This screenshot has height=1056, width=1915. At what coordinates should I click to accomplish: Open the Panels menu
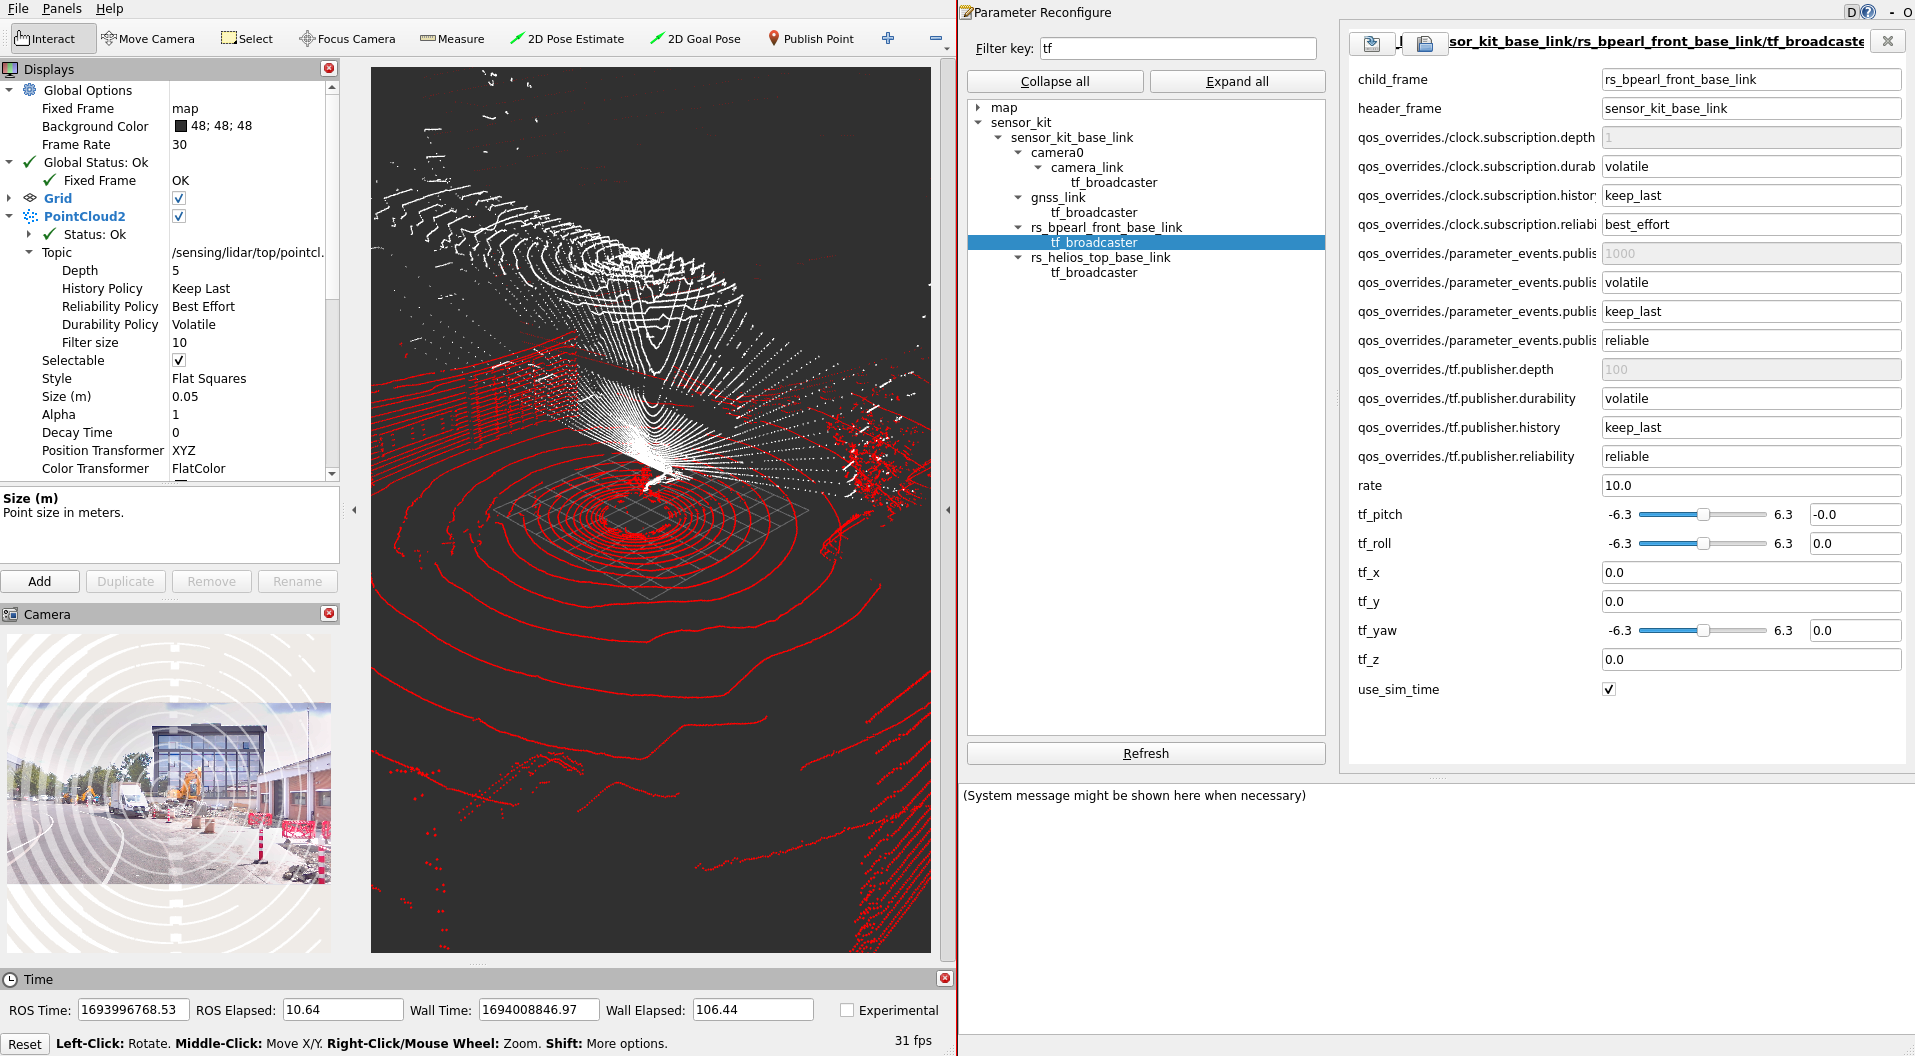(x=61, y=9)
